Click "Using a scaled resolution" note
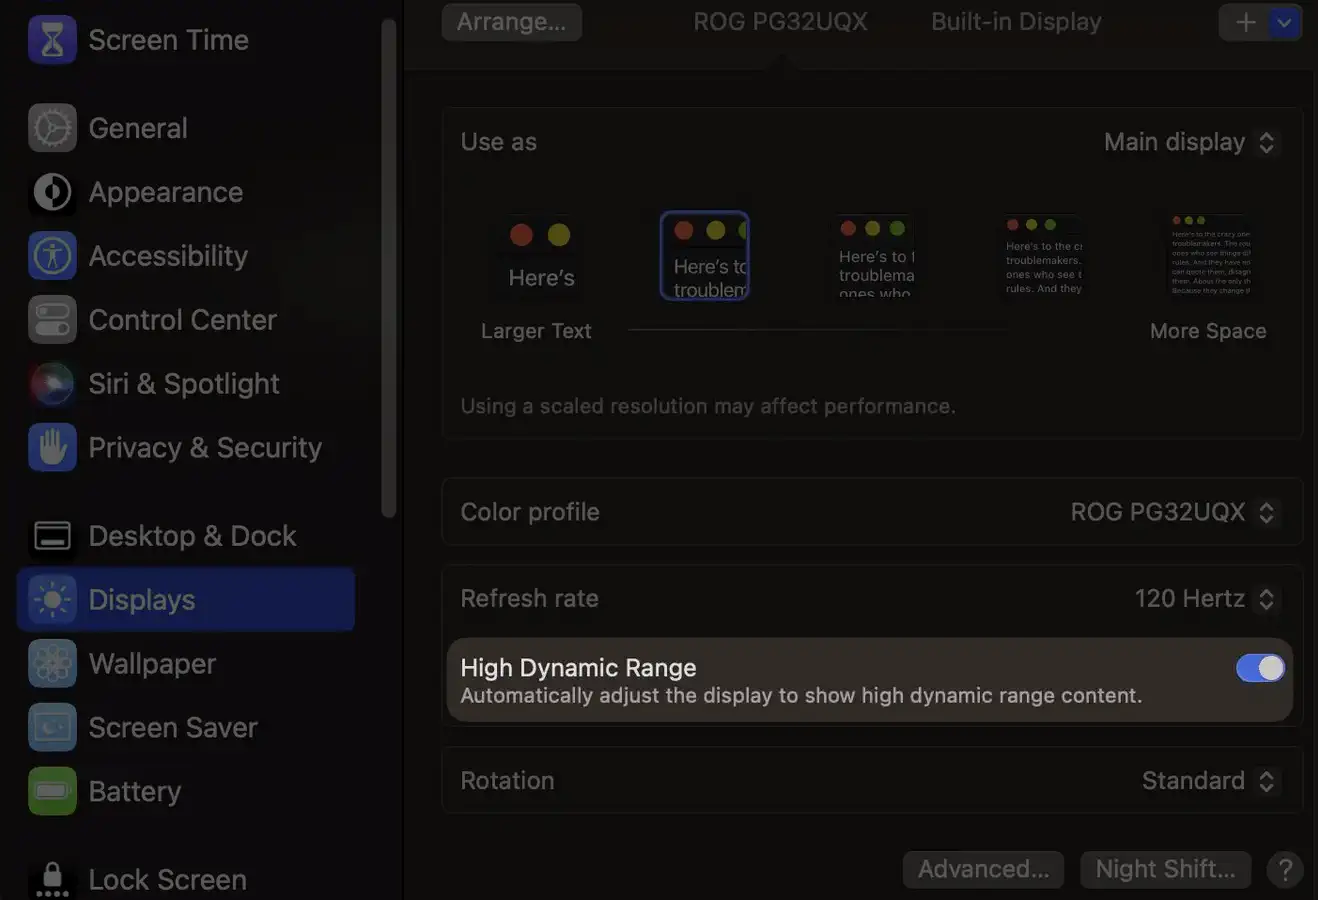This screenshot has height=900, width=1318. [x=708, y=406]
